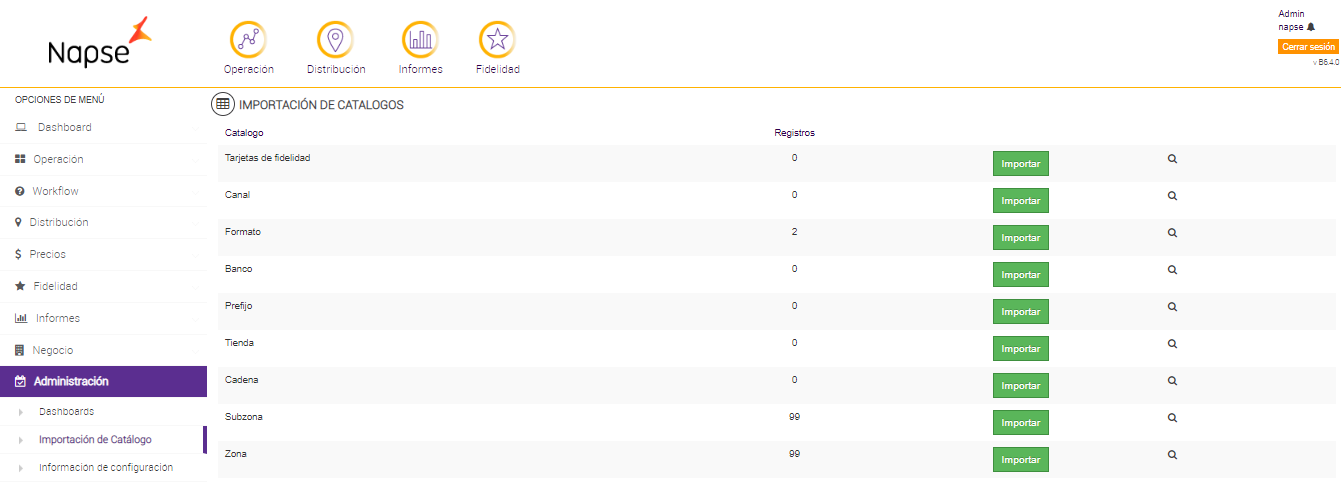Click the notification bell beside napse
The height and width of the screenshot is (485, 1341).
(x=1311, y=27)
